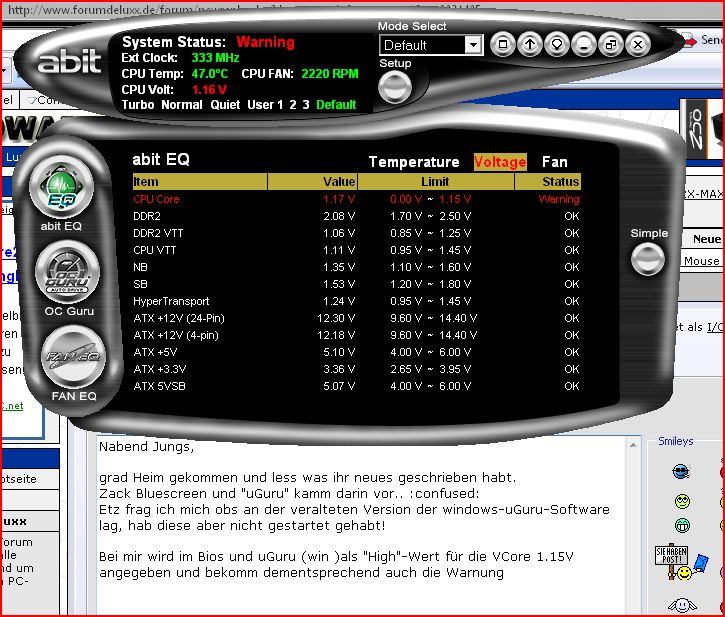
Task: Click the 1.17 V CPU Core value
Action: 339,199
